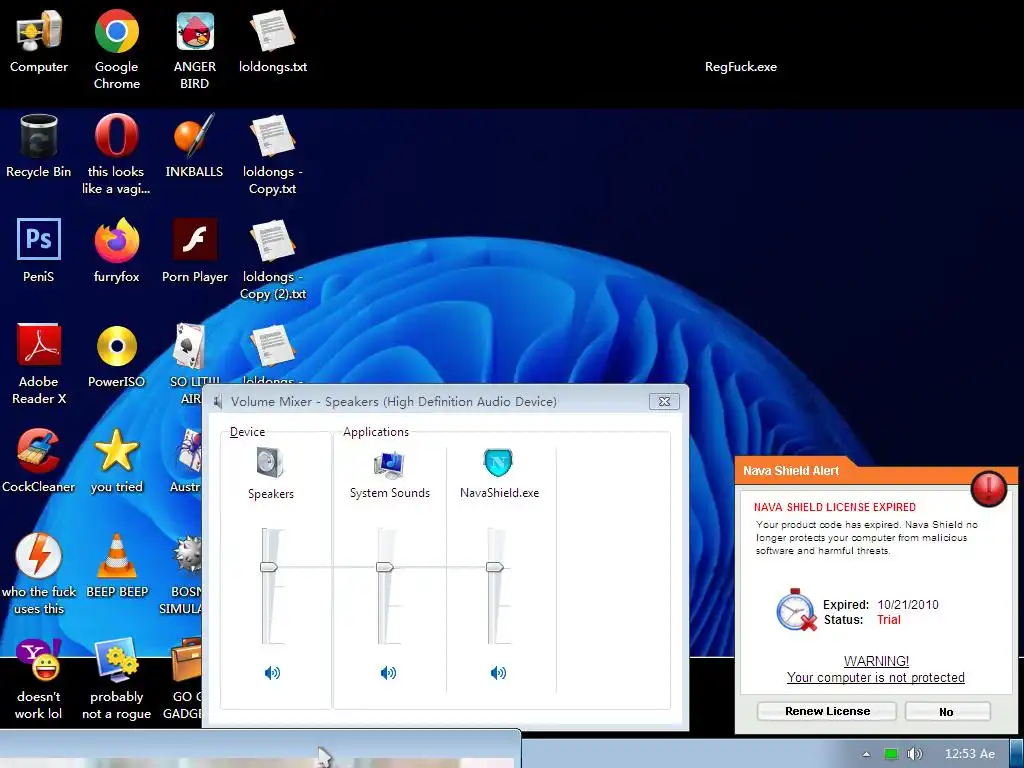Click the WARNING! link in alert

click(876, 661)
